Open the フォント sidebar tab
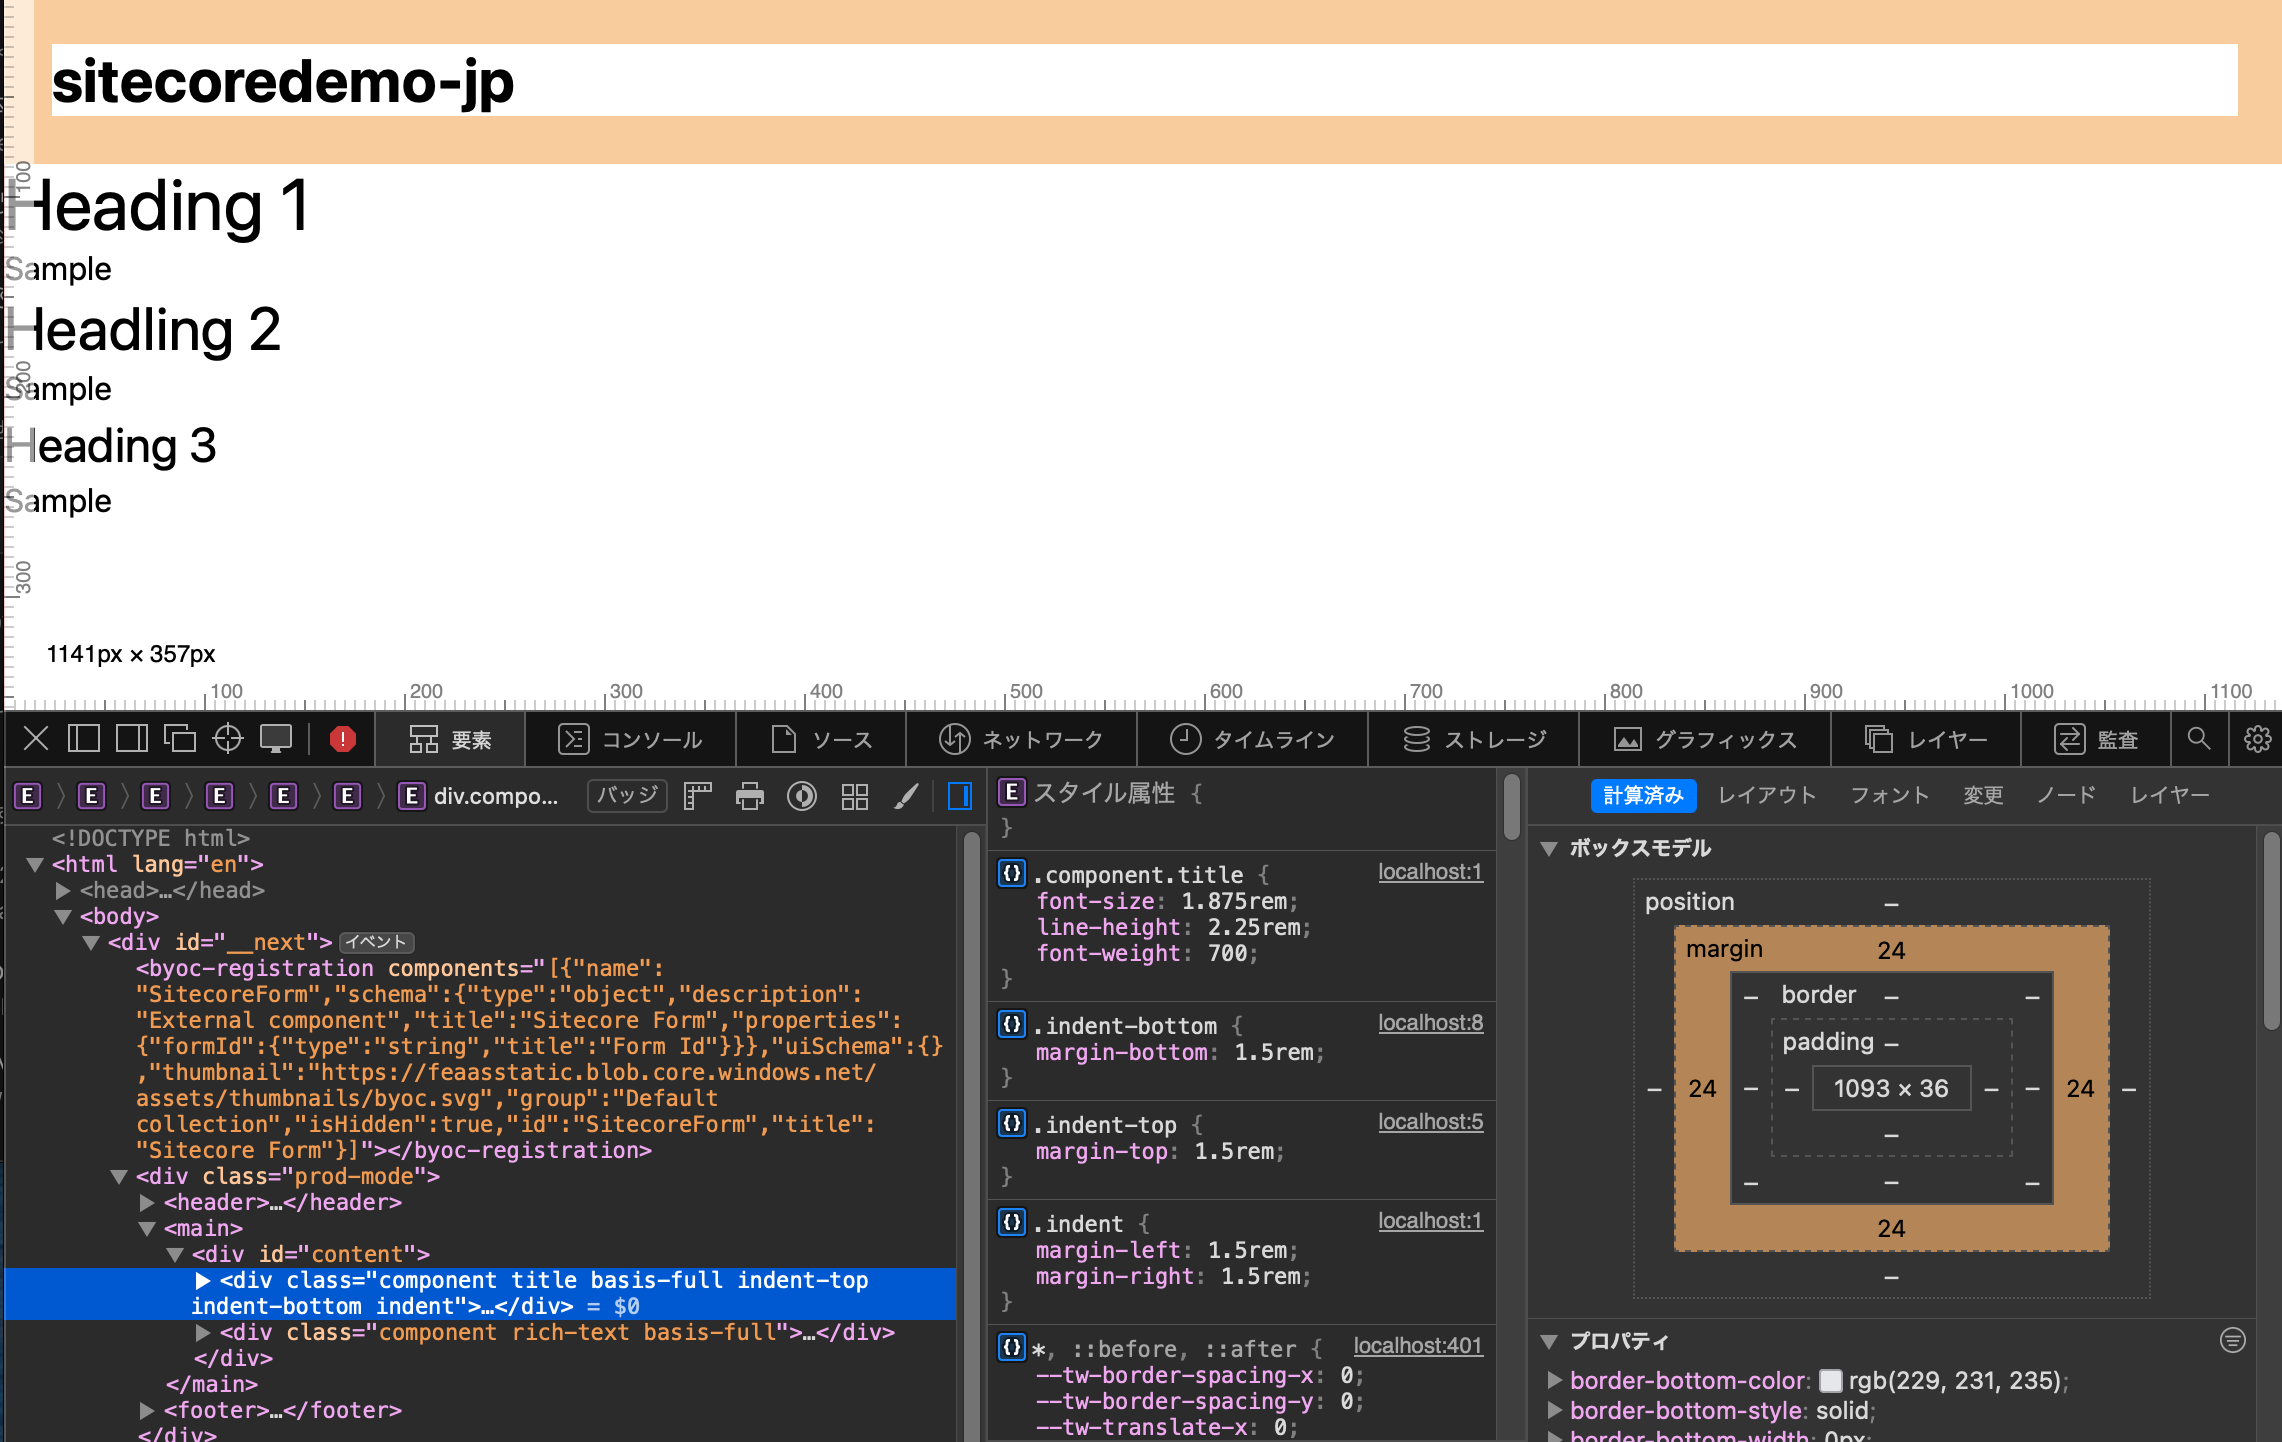 [x=1889, y=795]
